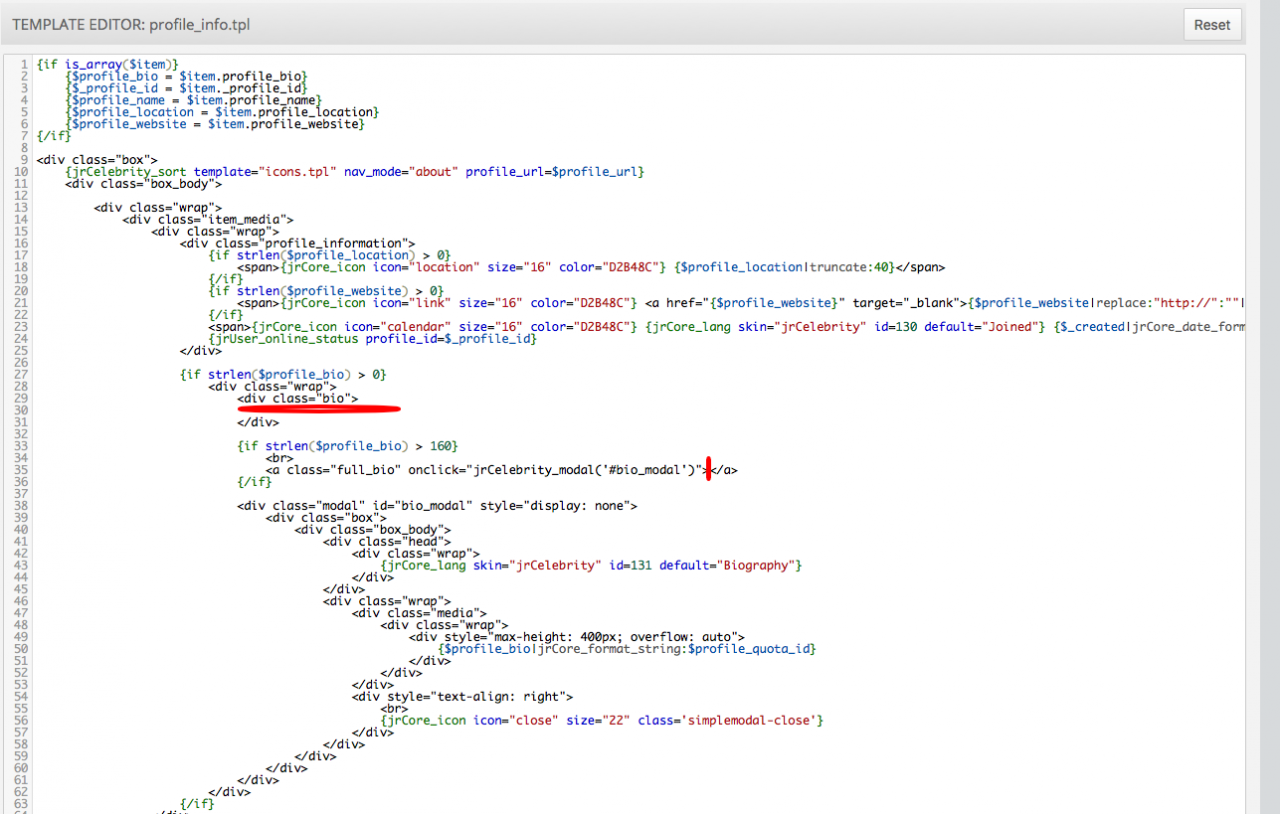
Task: Click the red mark before the closing </a> tag
Action: coord(708,469)
